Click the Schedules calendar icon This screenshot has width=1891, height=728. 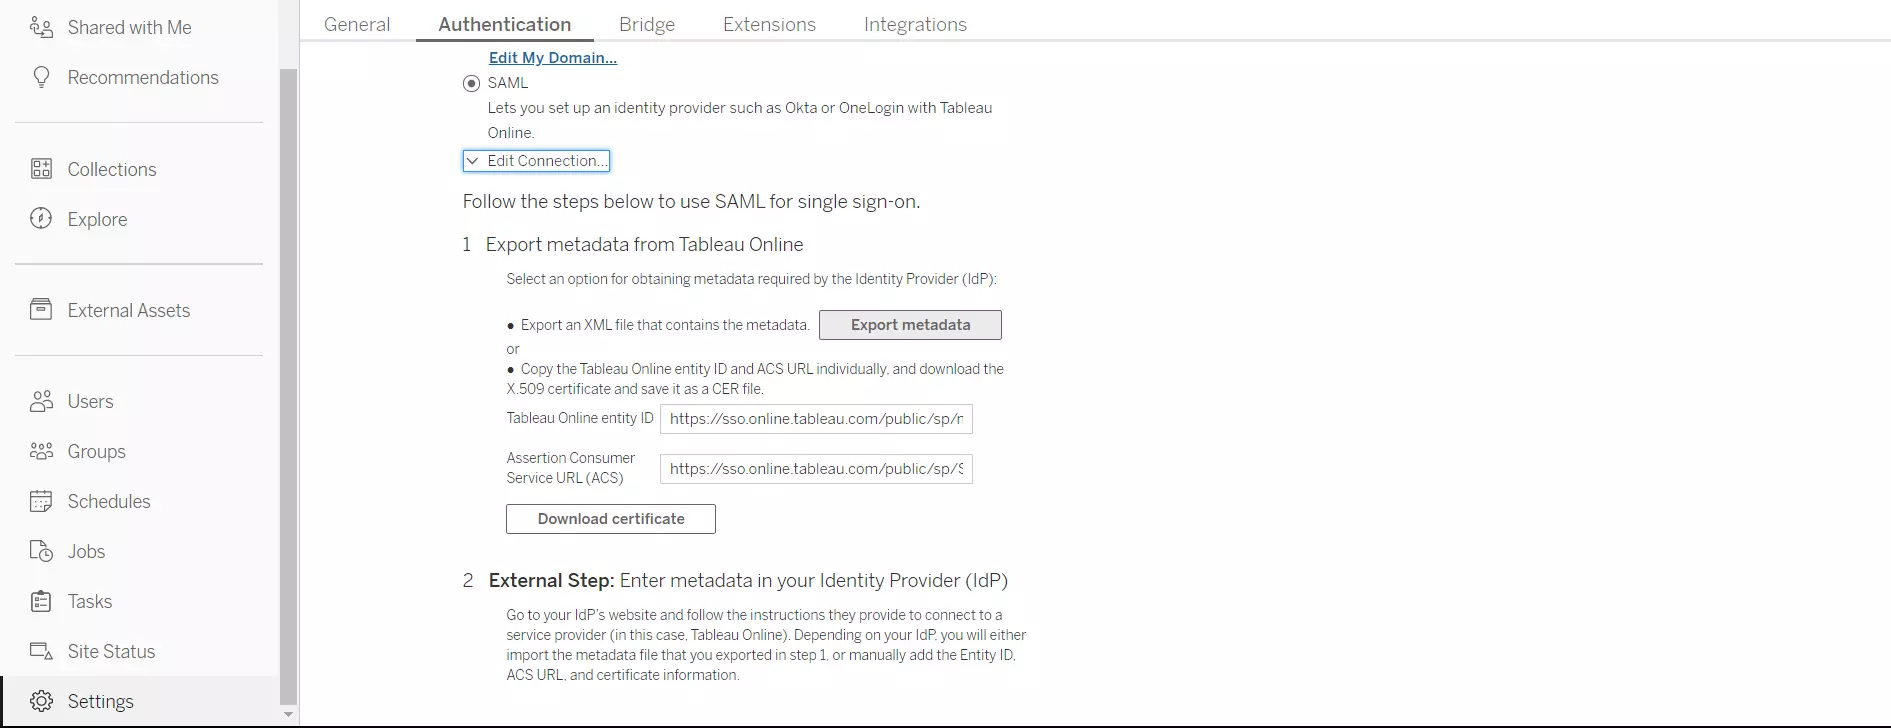pyautogui.click(x=41, y=501)
